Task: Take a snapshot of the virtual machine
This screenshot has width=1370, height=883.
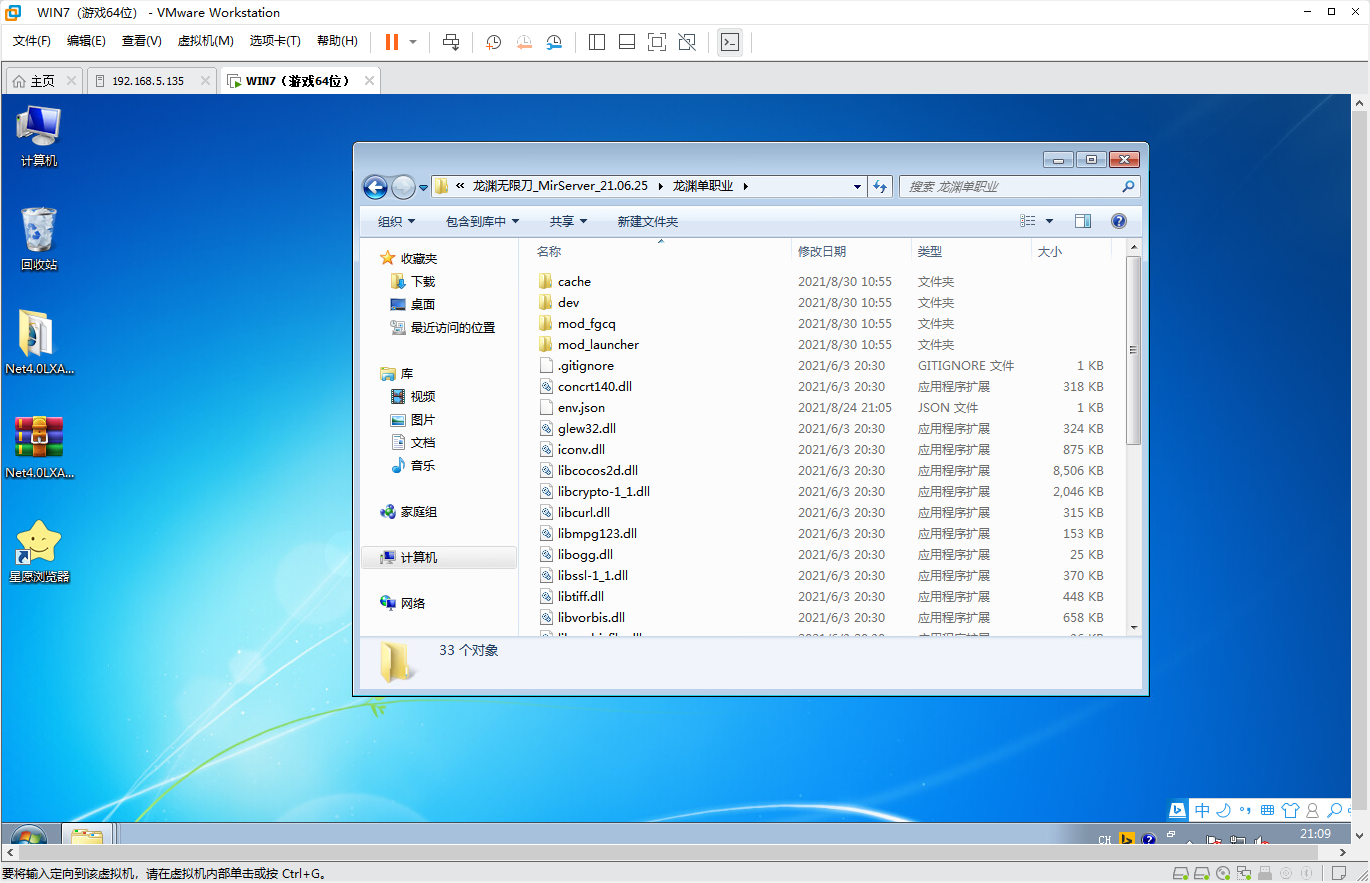Action: [494, 42]
